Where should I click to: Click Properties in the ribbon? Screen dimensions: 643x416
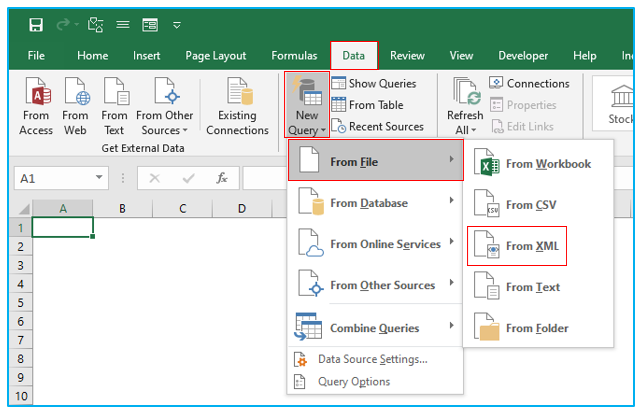(523, 105)
